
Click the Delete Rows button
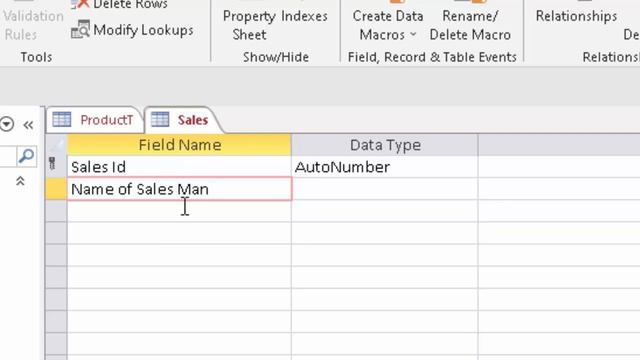[x=120, y=4]
